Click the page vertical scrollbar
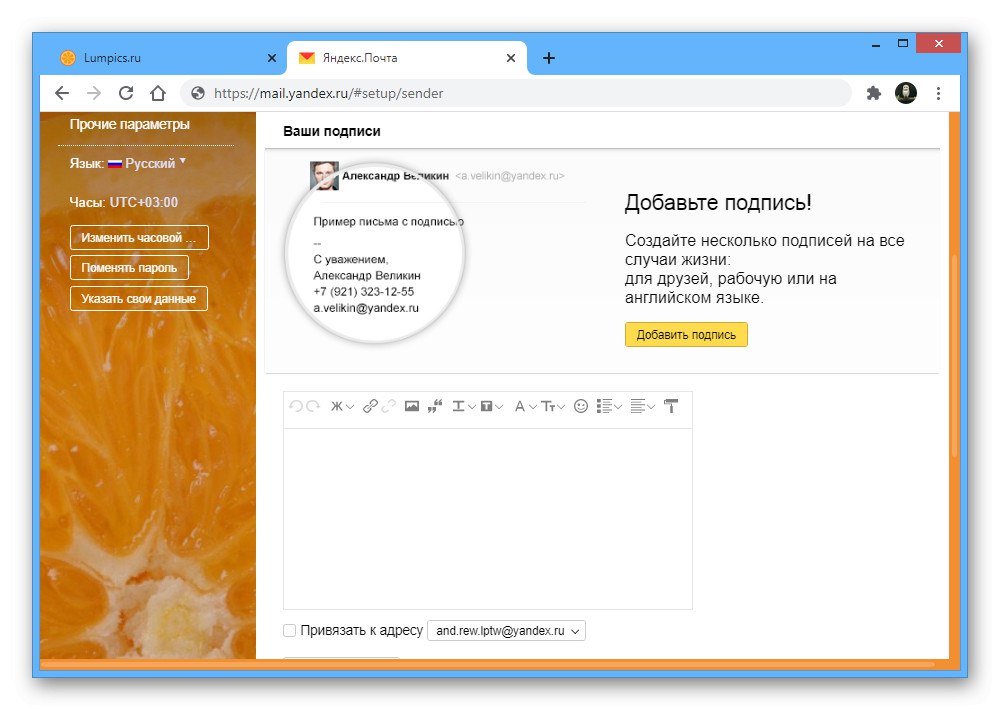The height and width of the screenshot is (710, 1000). click(954, 355)
